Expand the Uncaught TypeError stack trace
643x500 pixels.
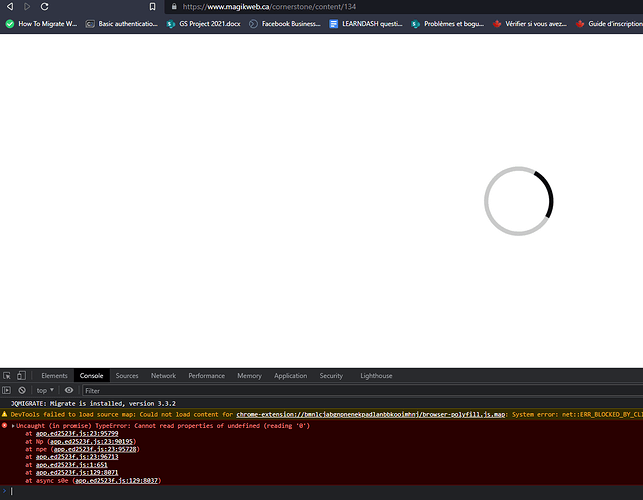coord(13,425)
